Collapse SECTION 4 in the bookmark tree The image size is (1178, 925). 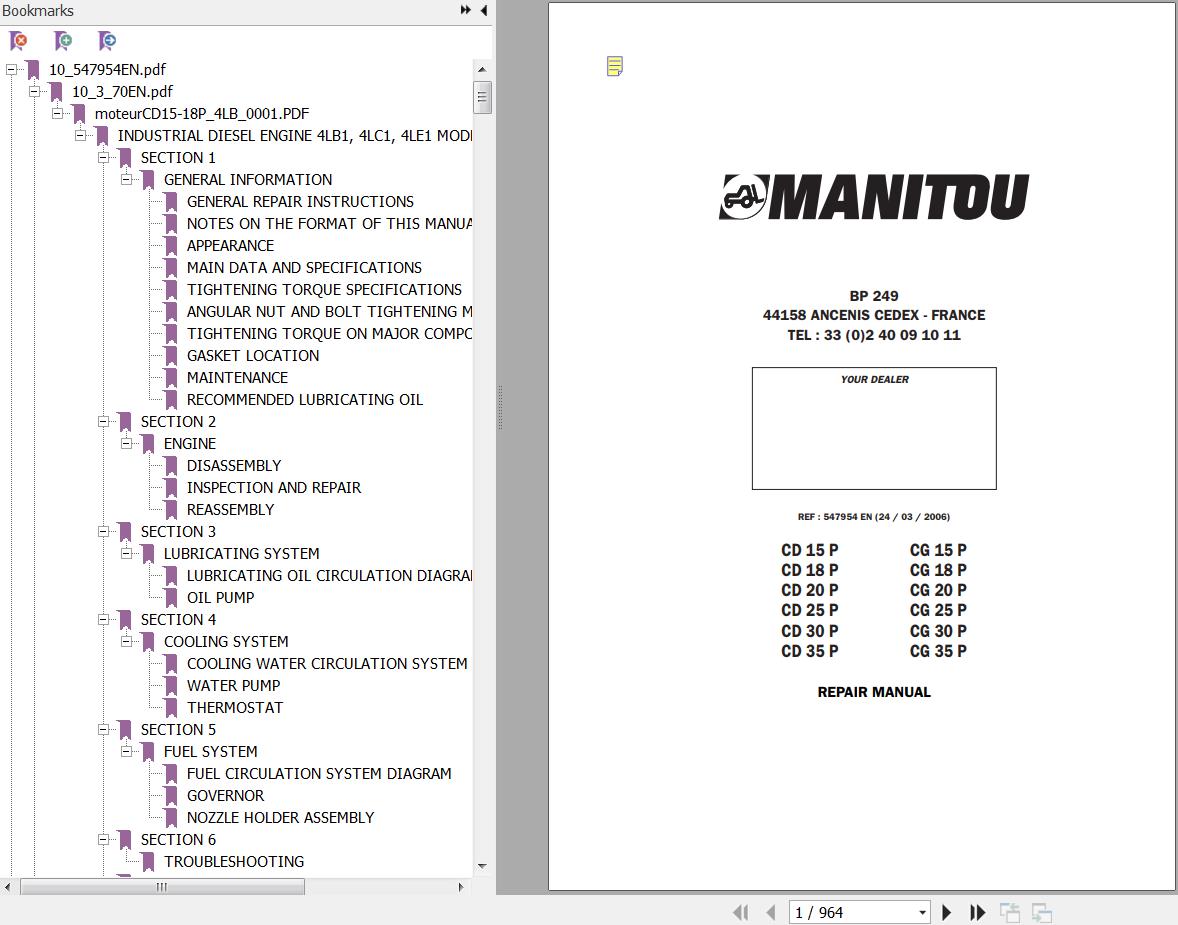tap(103, 619)
